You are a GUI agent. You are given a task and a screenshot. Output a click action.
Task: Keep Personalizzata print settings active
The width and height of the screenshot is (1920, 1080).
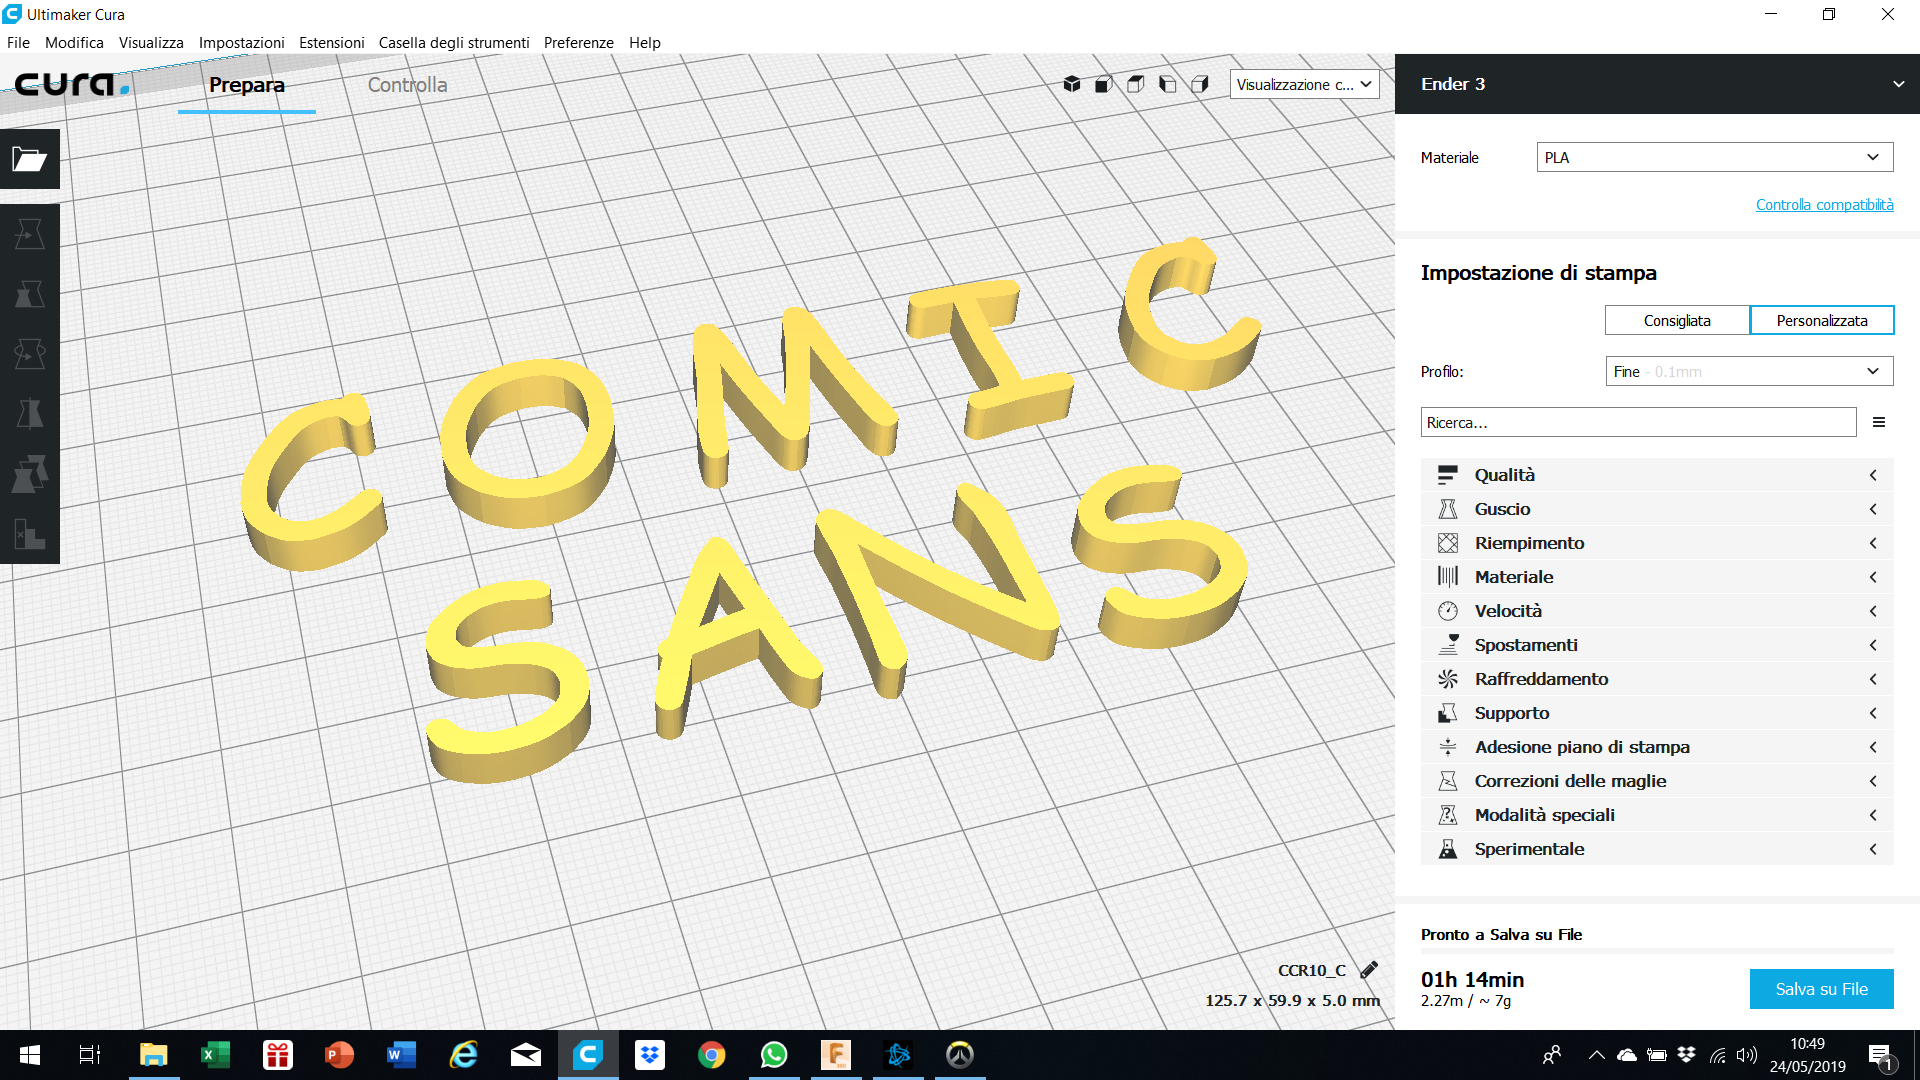(x=1822, y=320)
